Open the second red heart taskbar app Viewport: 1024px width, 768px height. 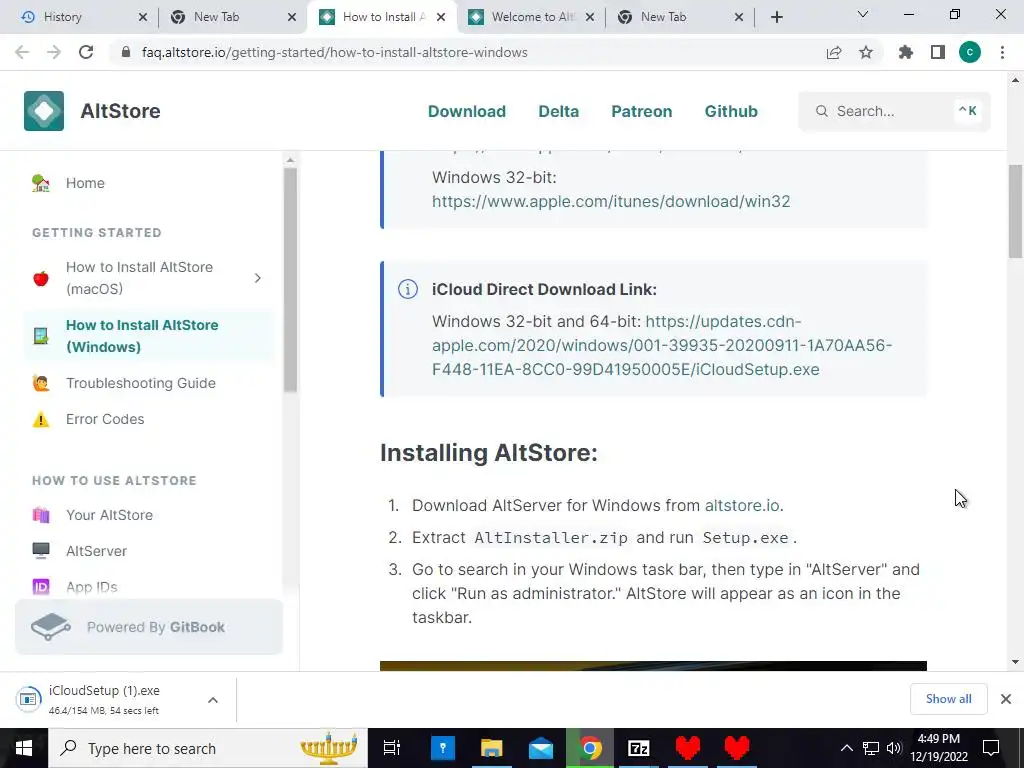[737, 748]
